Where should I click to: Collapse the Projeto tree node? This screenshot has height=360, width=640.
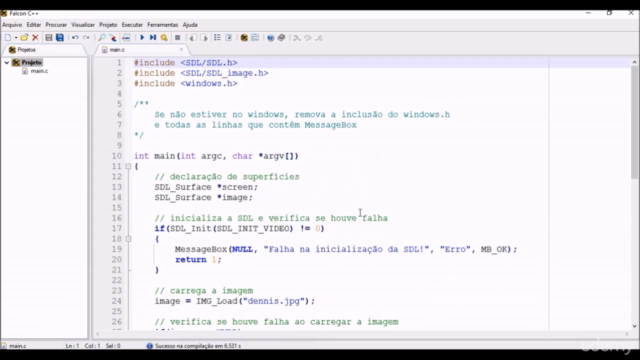tap(7, 62)
